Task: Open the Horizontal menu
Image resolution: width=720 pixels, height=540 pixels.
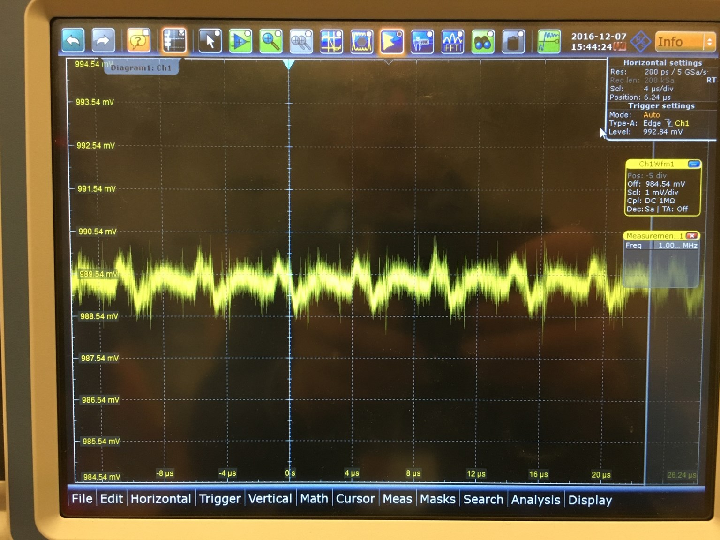Action: 161,499
